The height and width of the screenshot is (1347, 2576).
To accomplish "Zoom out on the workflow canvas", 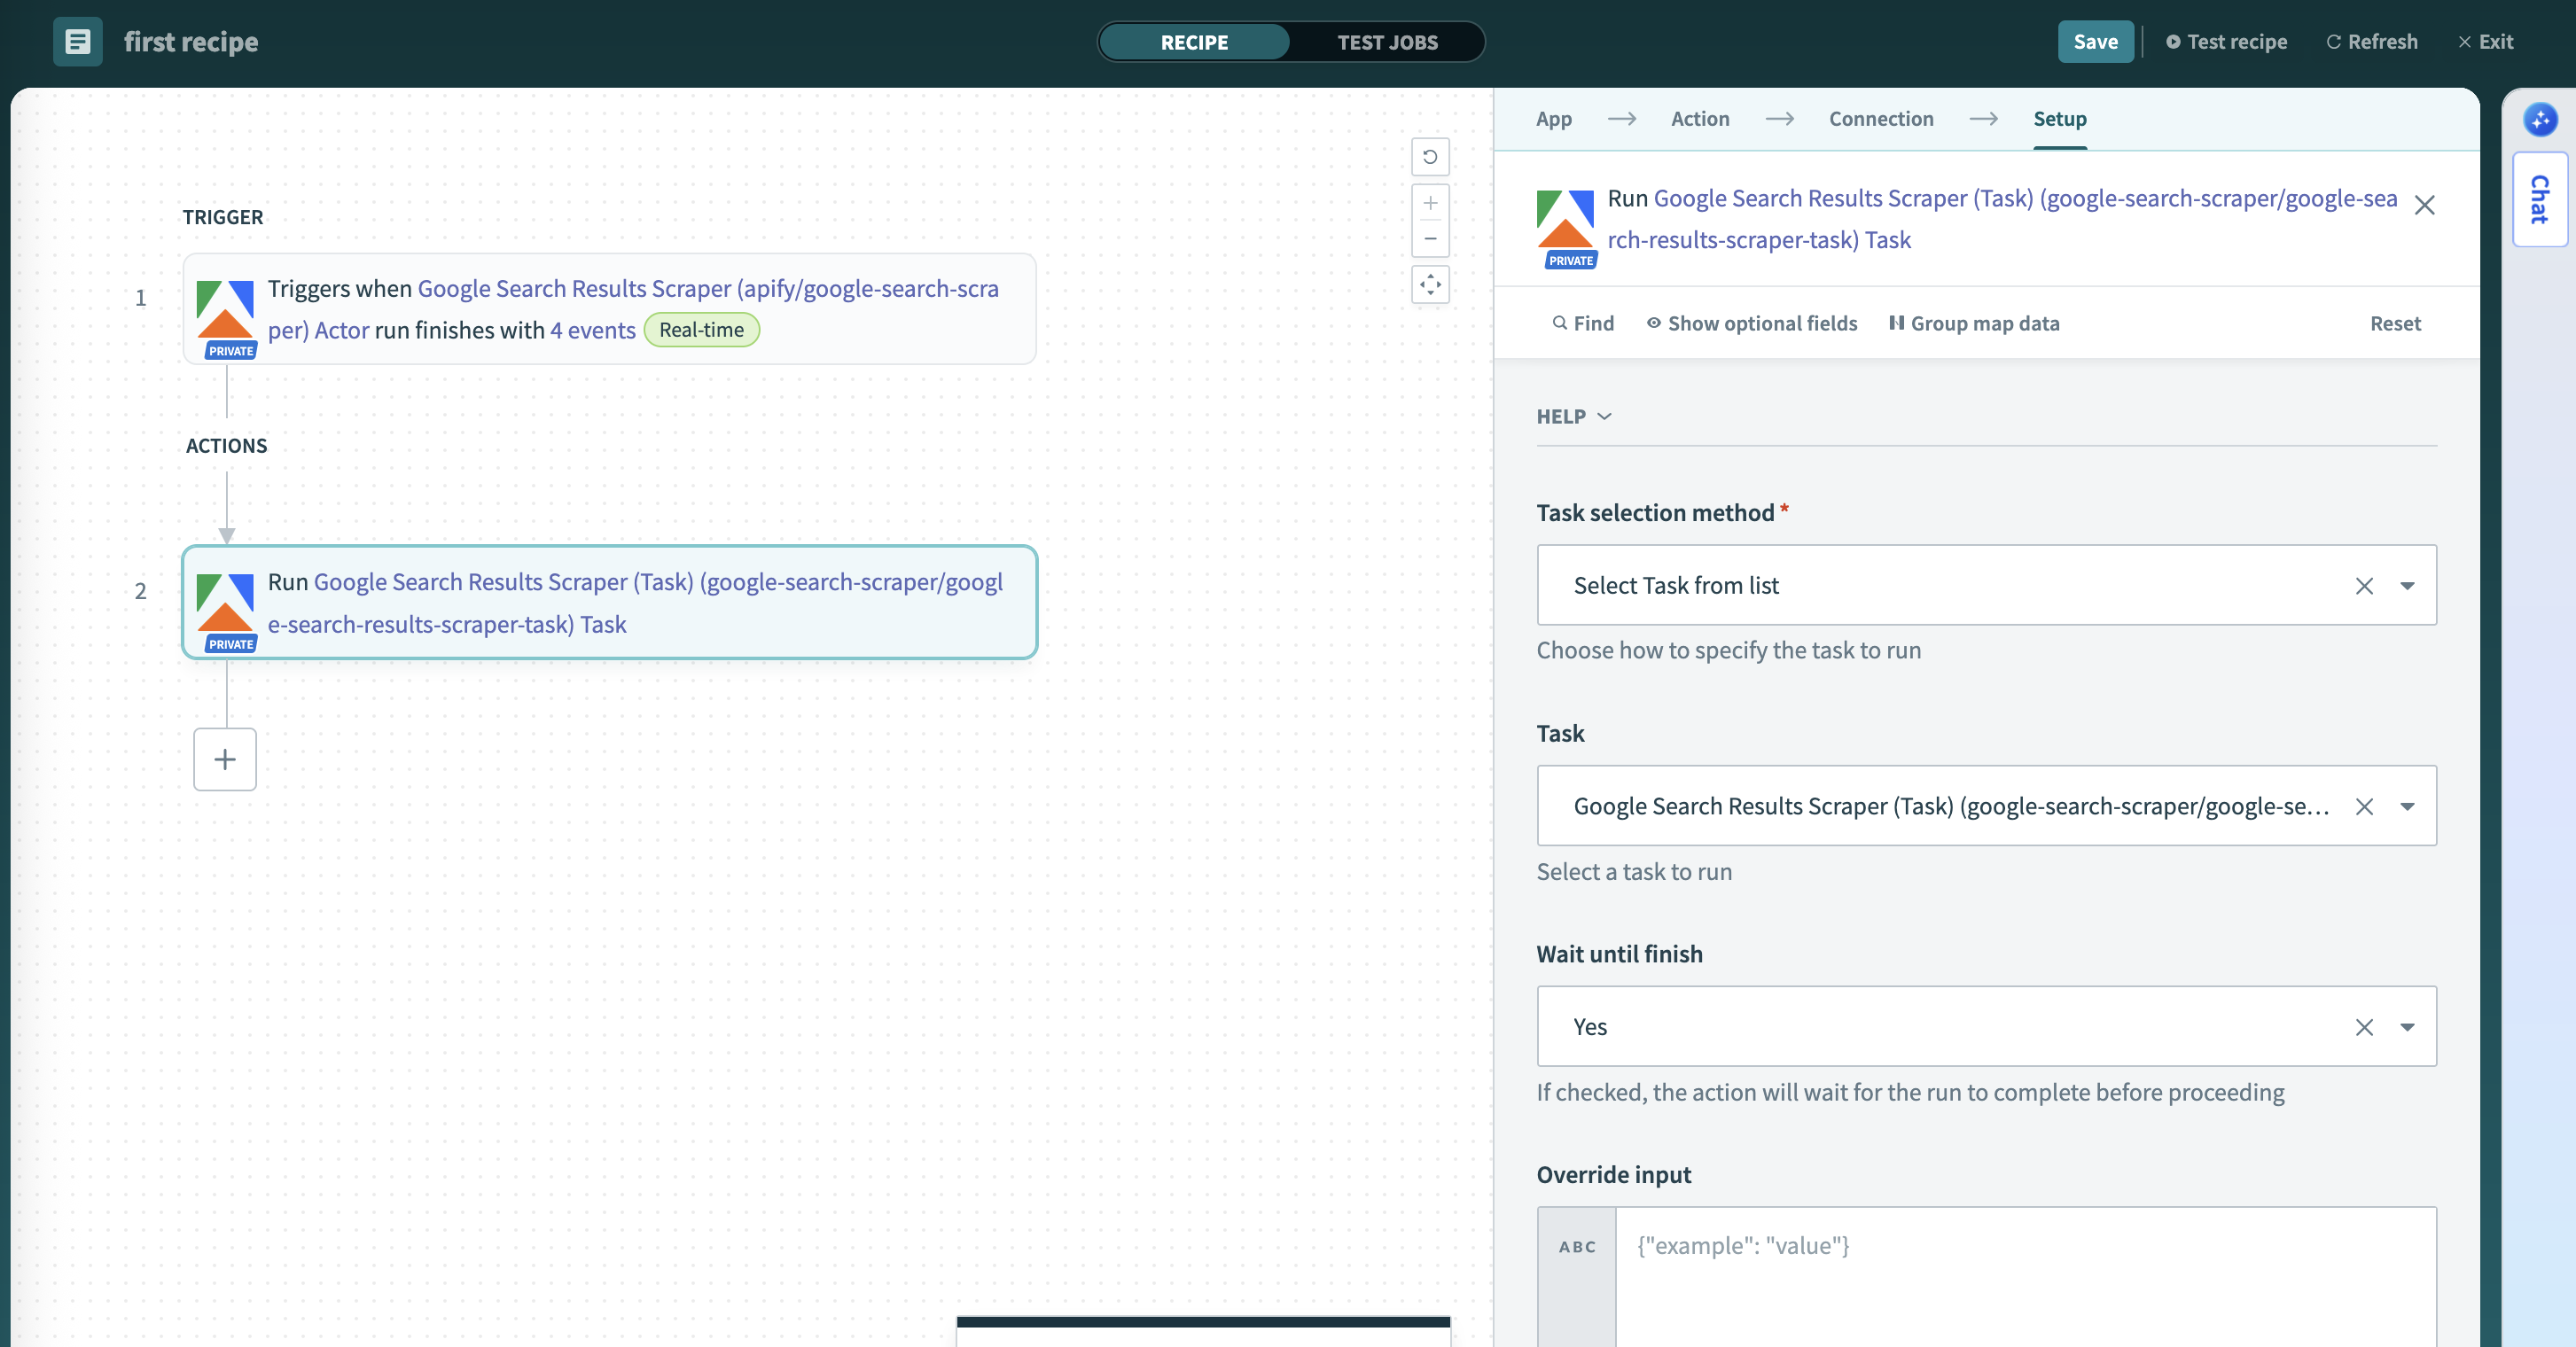I will point(1430,238).
